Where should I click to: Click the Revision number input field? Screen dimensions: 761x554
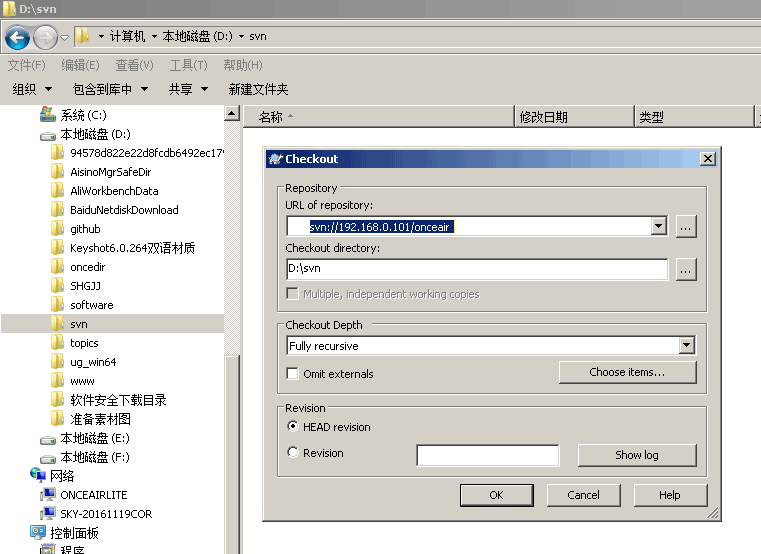pyautogui.click(x=487, y=455)
